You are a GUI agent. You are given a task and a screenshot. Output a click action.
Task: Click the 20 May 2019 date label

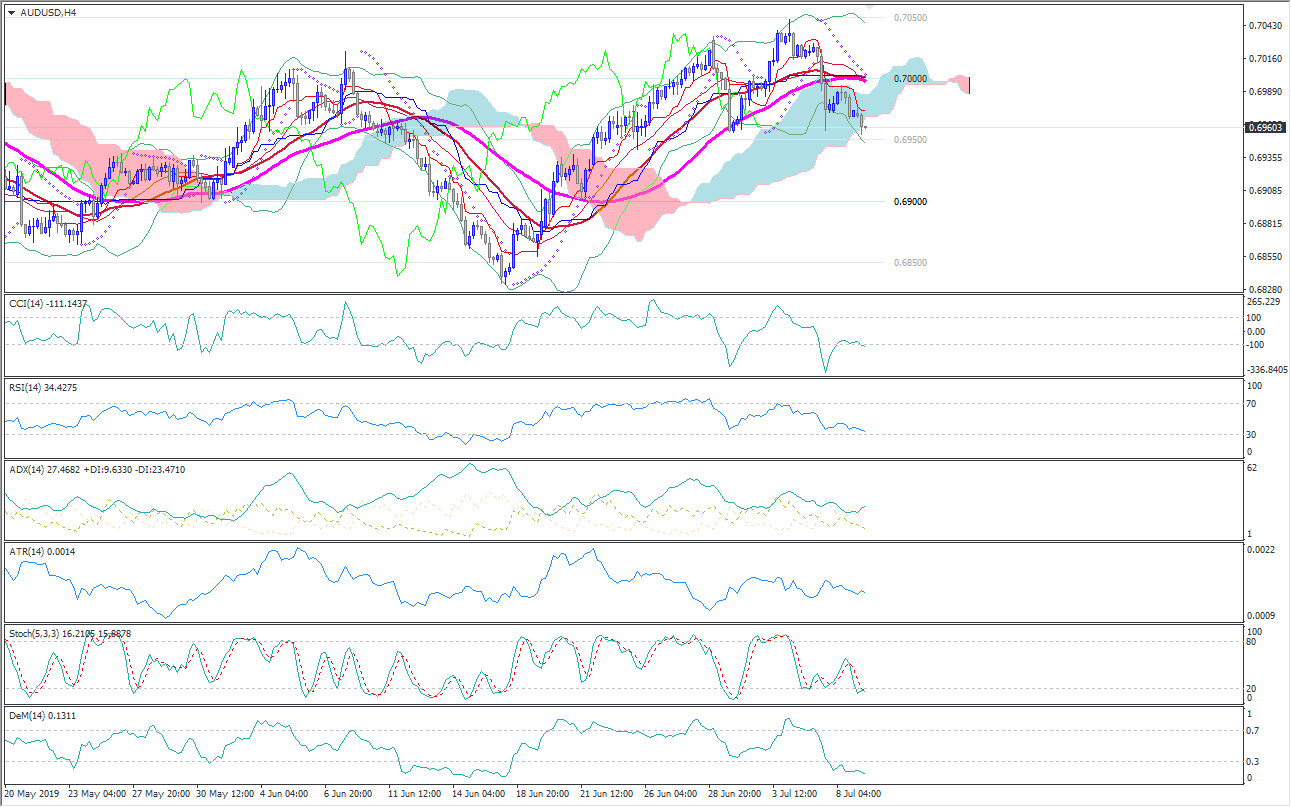31,794
